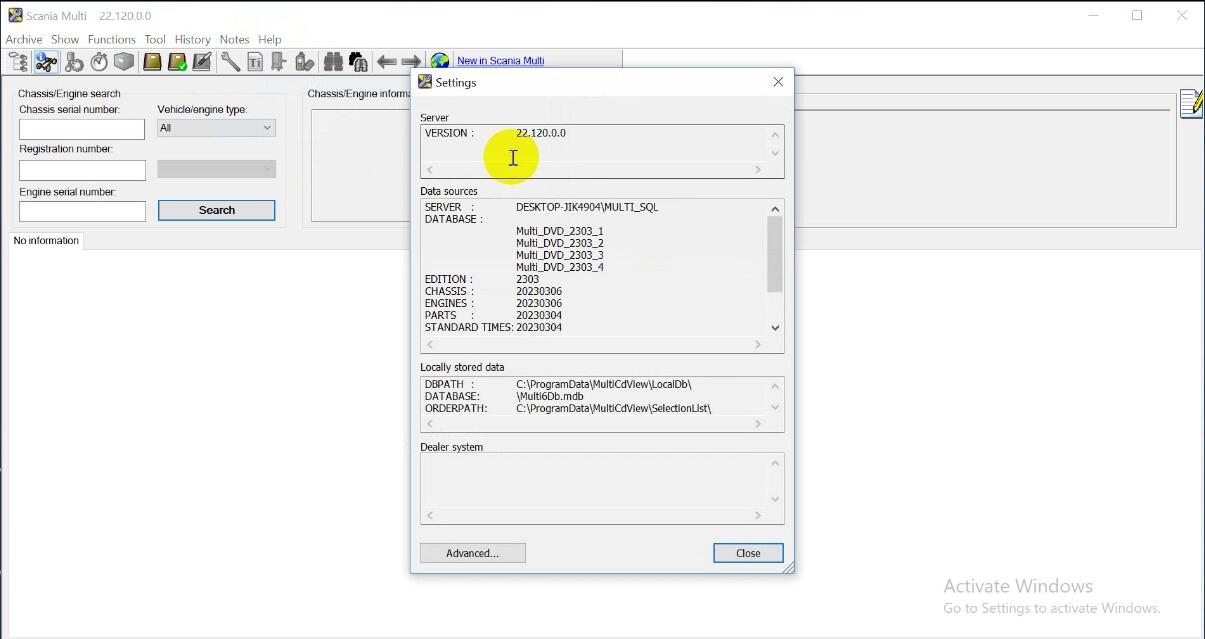Open the Vehicle/engine type dropdown

coord(216,128)
